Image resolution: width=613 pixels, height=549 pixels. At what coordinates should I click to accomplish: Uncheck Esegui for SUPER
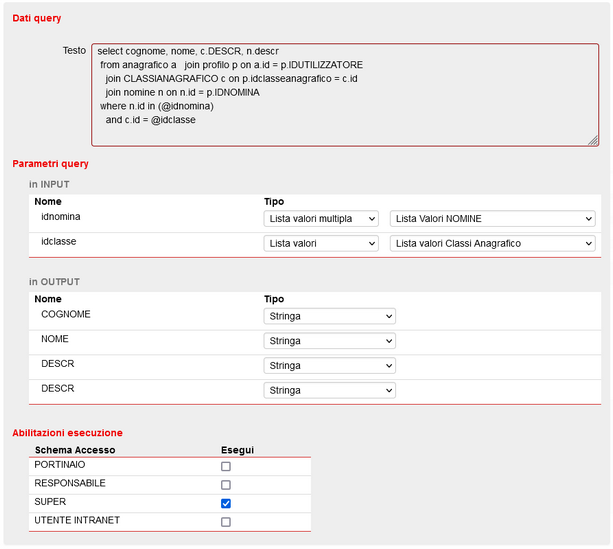tap(226, 503)
